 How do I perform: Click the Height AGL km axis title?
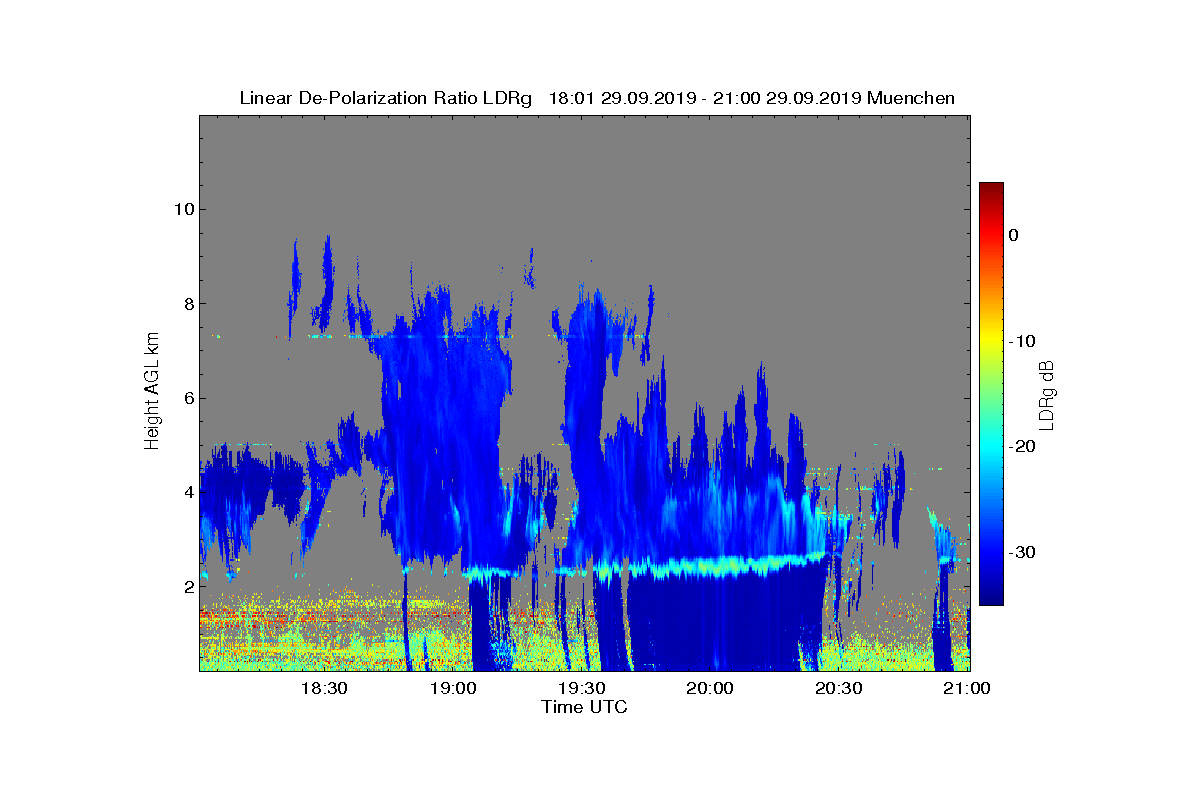click(x=152, y=393)
